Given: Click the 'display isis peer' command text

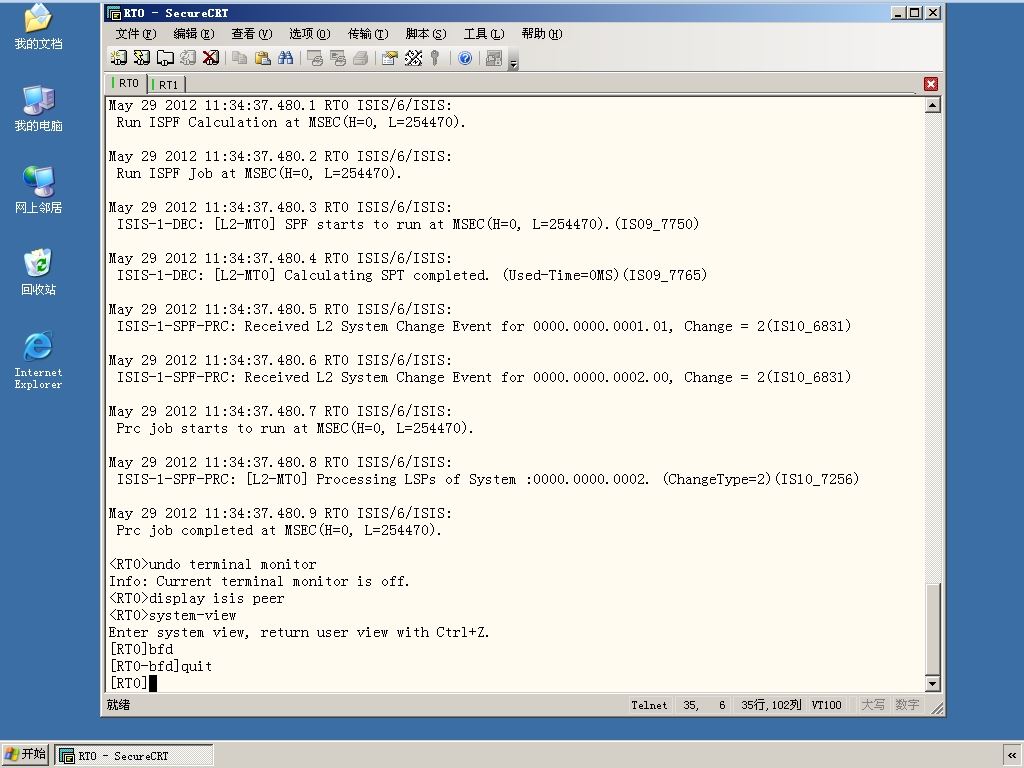Looking at the screenshot, I should [216, 598].
